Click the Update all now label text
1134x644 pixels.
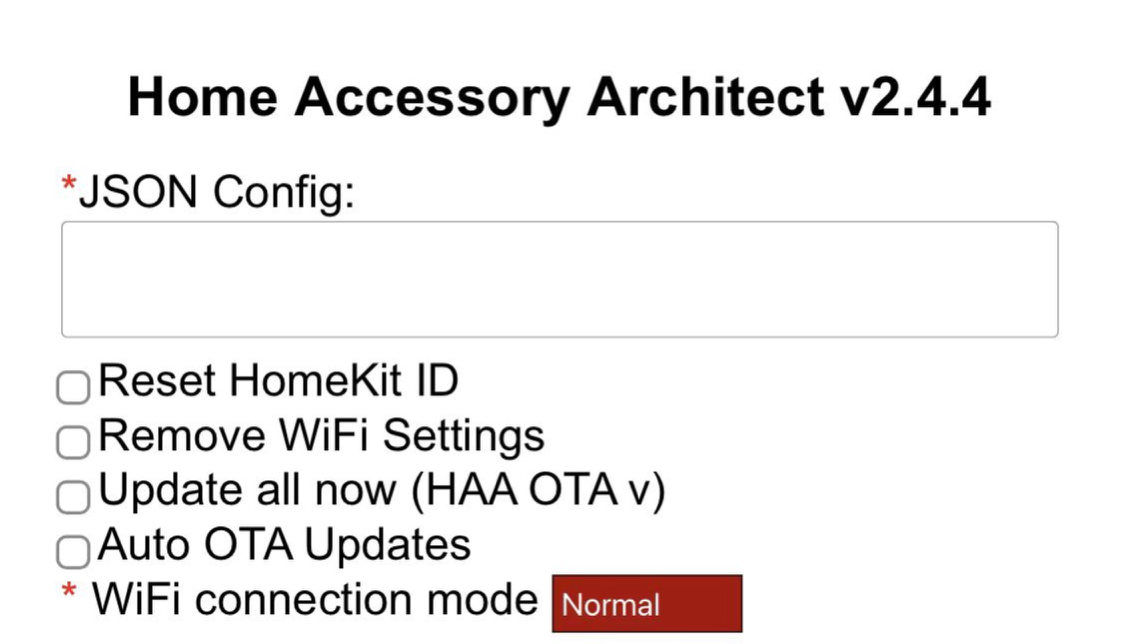click(383, 491)
